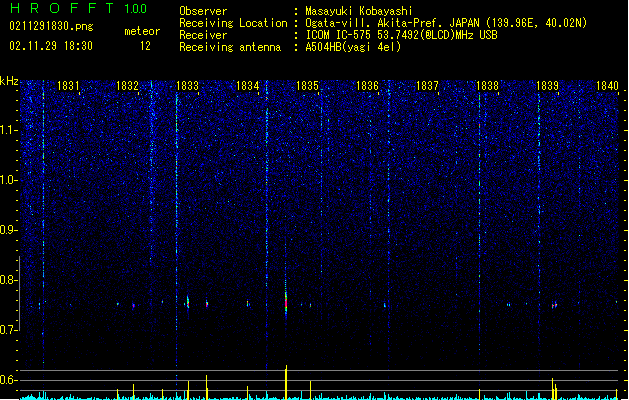The width and height of the screenshot is (629, 400).
Task: Select the Ogata-vill. Akita-Pref. JAPAN location text
Action: [446, 23]
